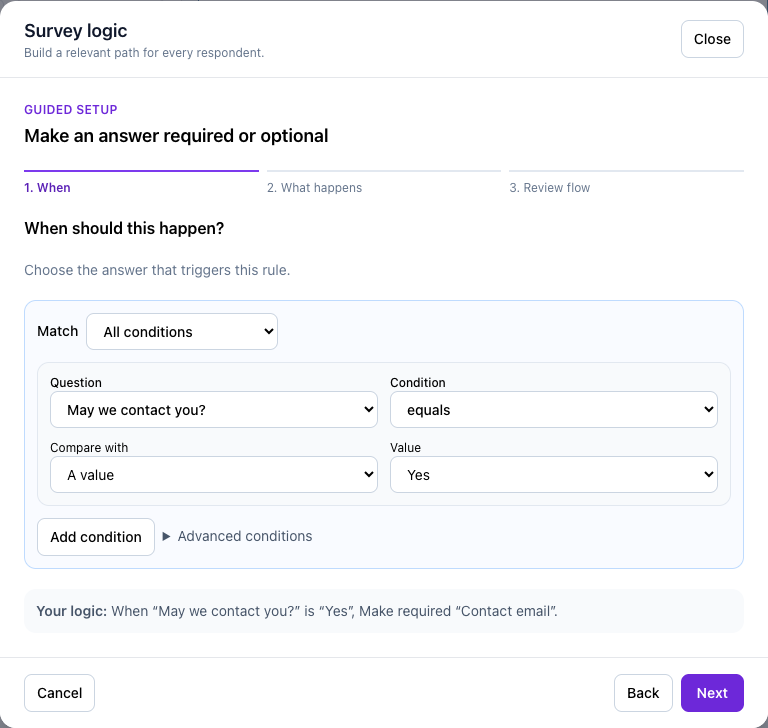Click 'Make an answer required or optional' heading
Screen dimensions: 768x728
click(x=176, y=136)
